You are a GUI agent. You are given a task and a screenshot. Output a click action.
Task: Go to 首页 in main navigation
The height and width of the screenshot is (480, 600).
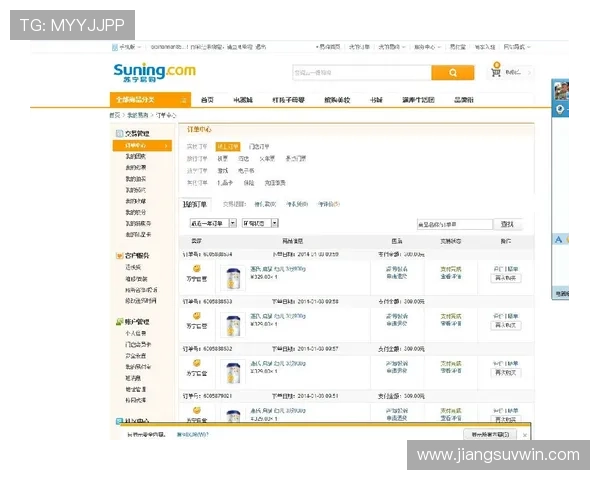point(207,100)
